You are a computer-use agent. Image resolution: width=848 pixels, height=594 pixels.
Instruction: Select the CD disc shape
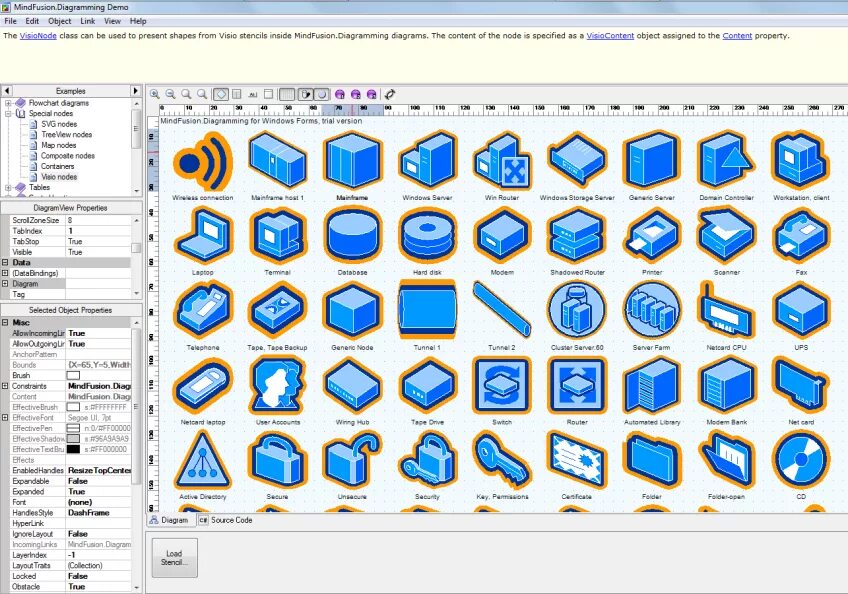coord(801,460)
